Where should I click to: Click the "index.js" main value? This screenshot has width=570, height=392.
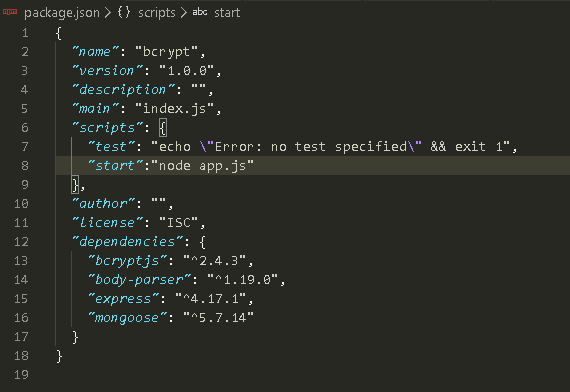(174, 109)
